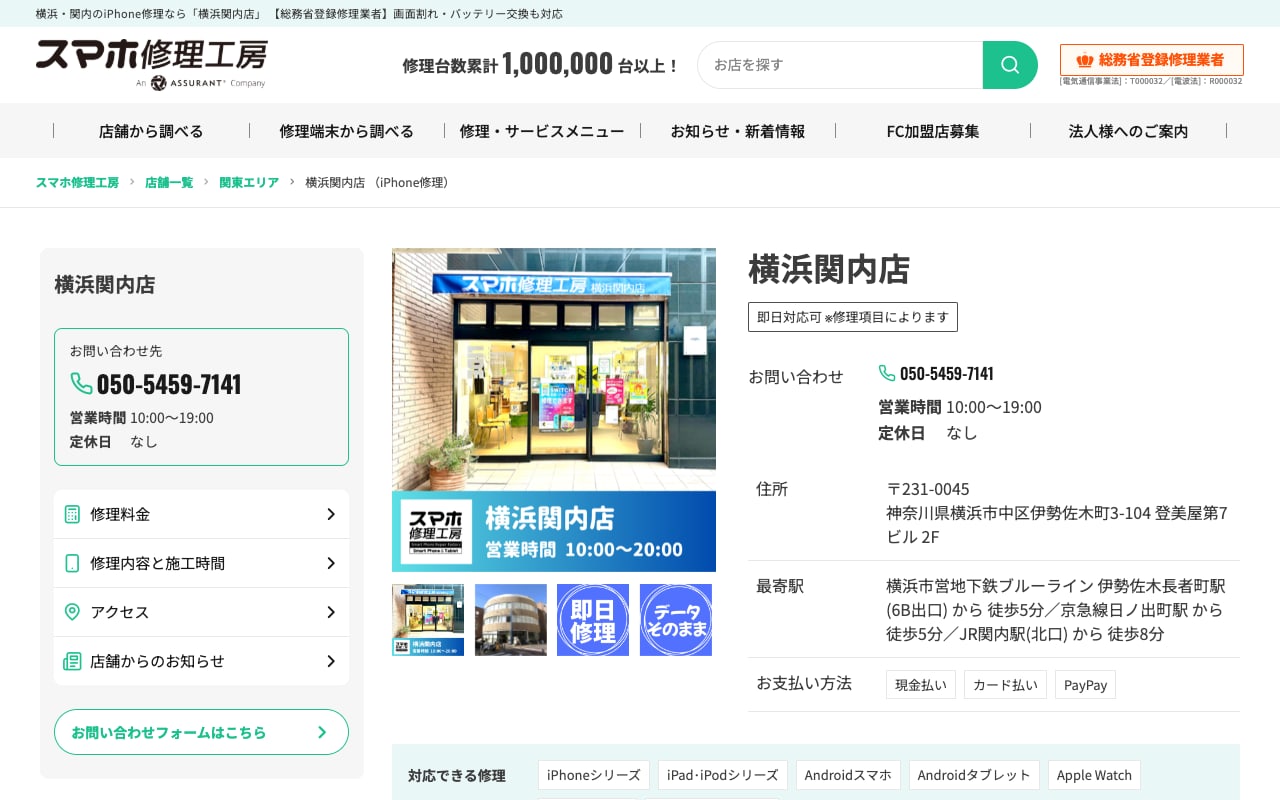Select the 即日修理 thumbnail
The width and height of the screenshot is (1280, 800).
pyautogui.click(x=593, y=620)
